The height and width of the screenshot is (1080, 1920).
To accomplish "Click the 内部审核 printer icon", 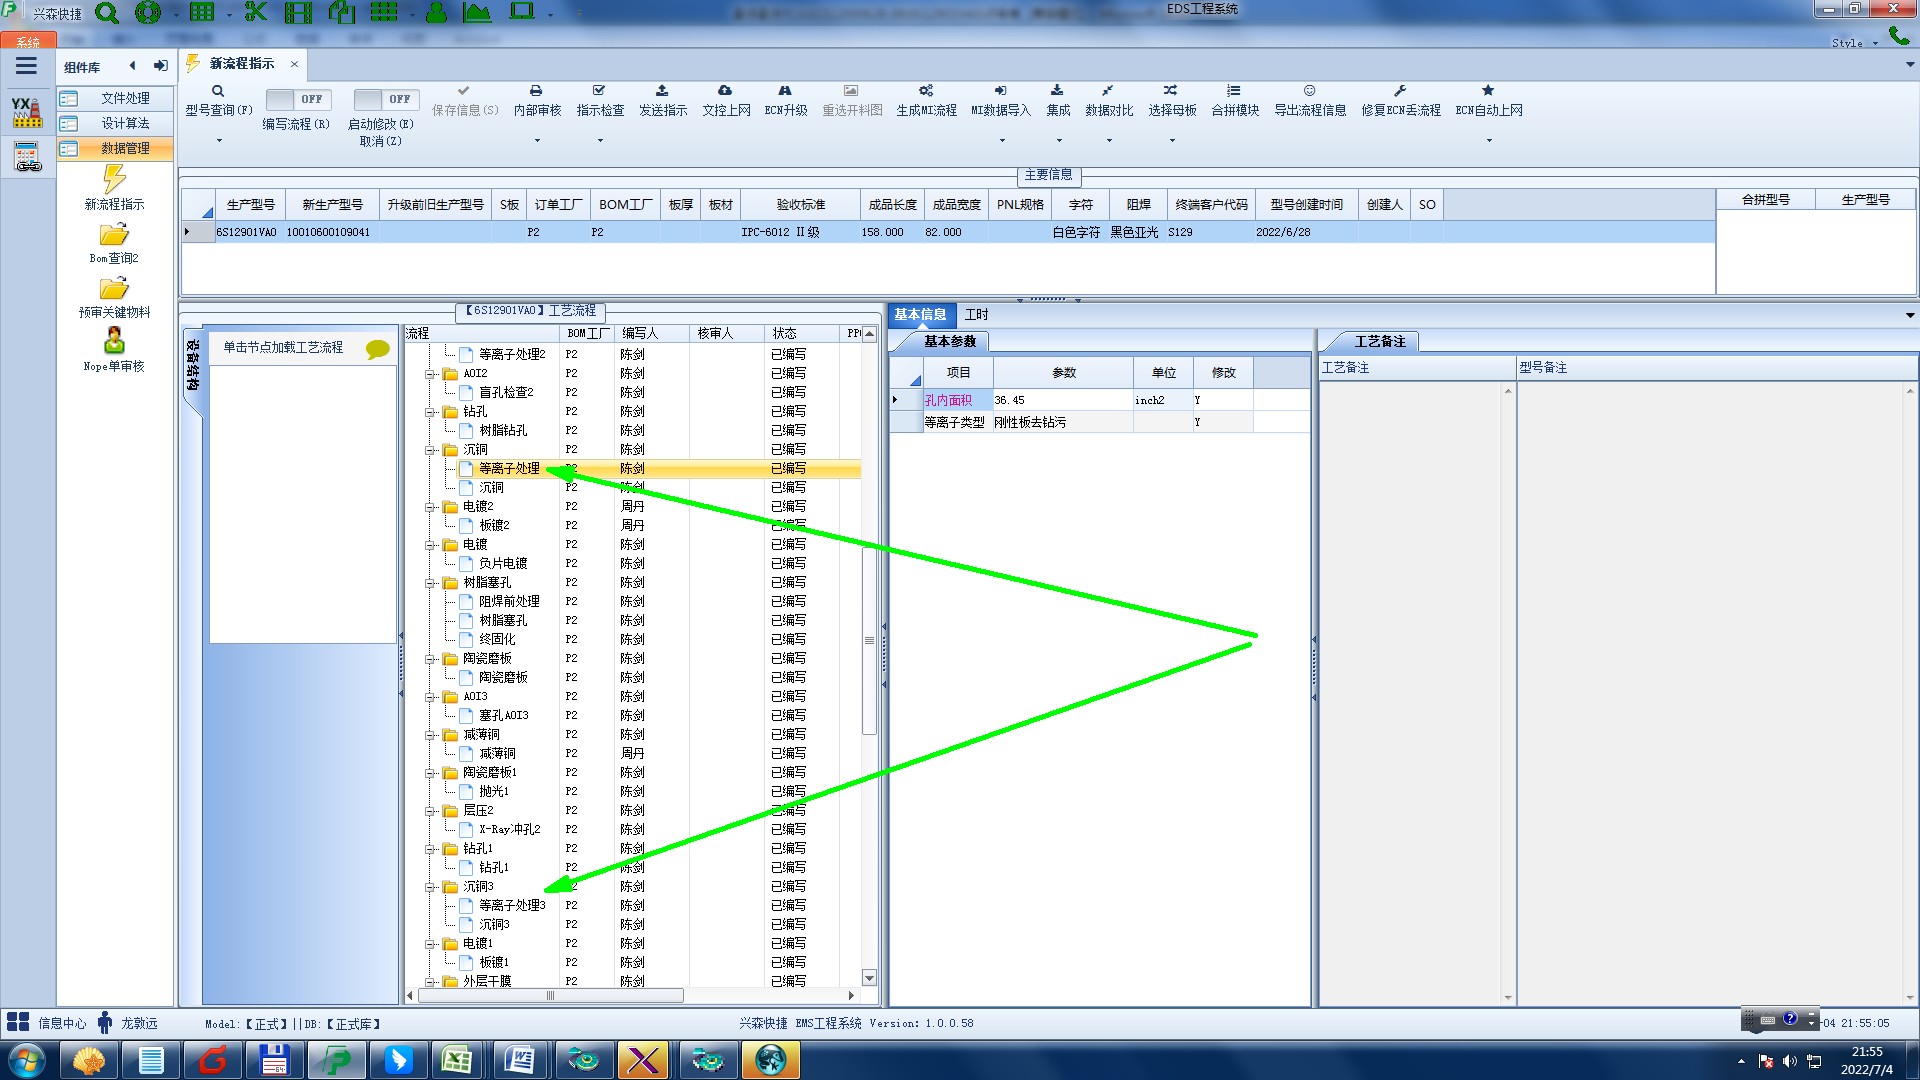I will tap(536, 91).
